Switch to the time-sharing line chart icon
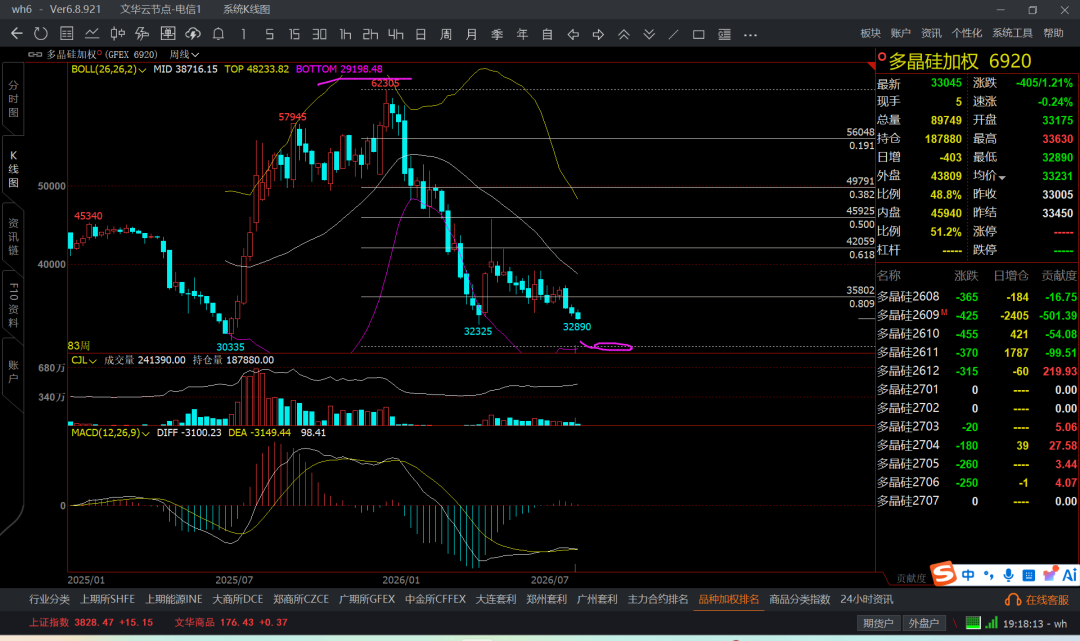Image resolution: width=1080 pixels, height=641 pixels. pos(92,34)
